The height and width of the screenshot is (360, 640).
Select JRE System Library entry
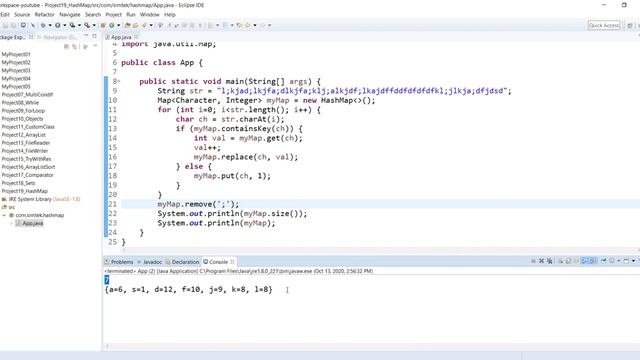pyautogui.click(x=41, y=199)
